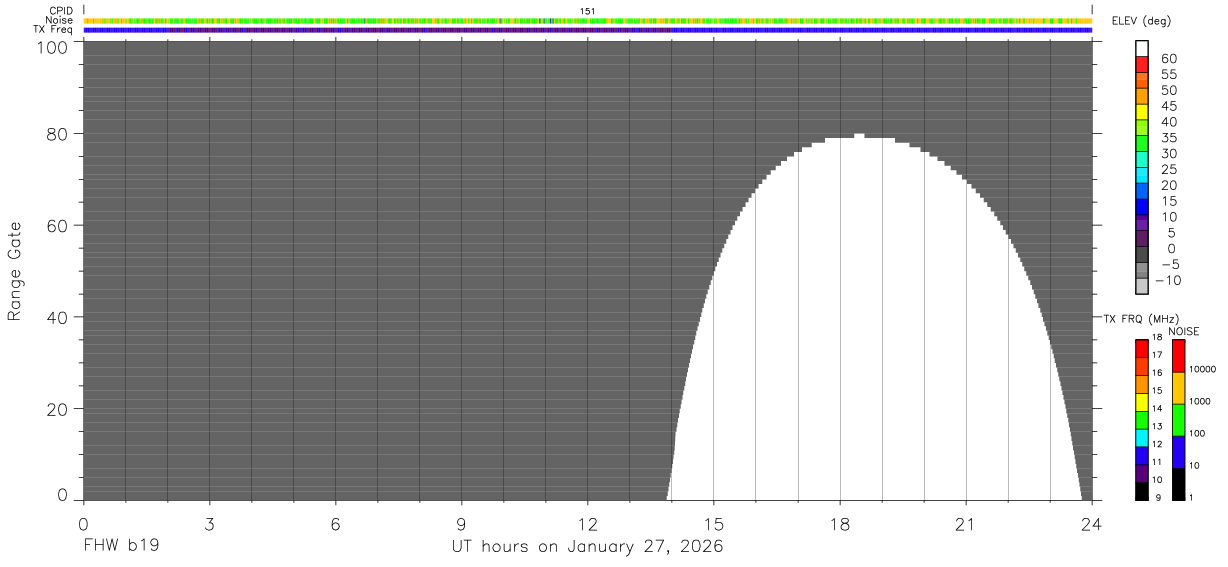Select the red swatch in the ELEV color bar
The width and height of the screenshot is (1228, 567).
pos(1142,64)
